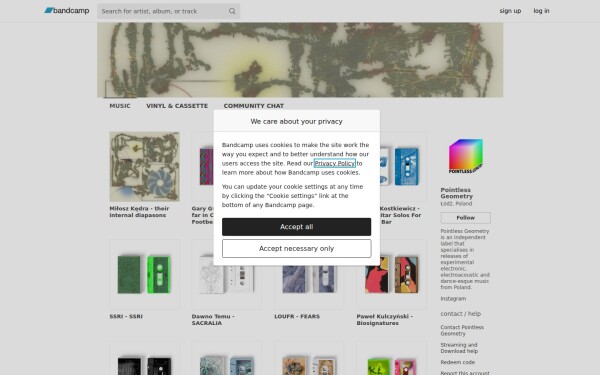
Task: Open the blue Kostkiewicz cassette thumbnail
Action: click(x=403, y=166)
